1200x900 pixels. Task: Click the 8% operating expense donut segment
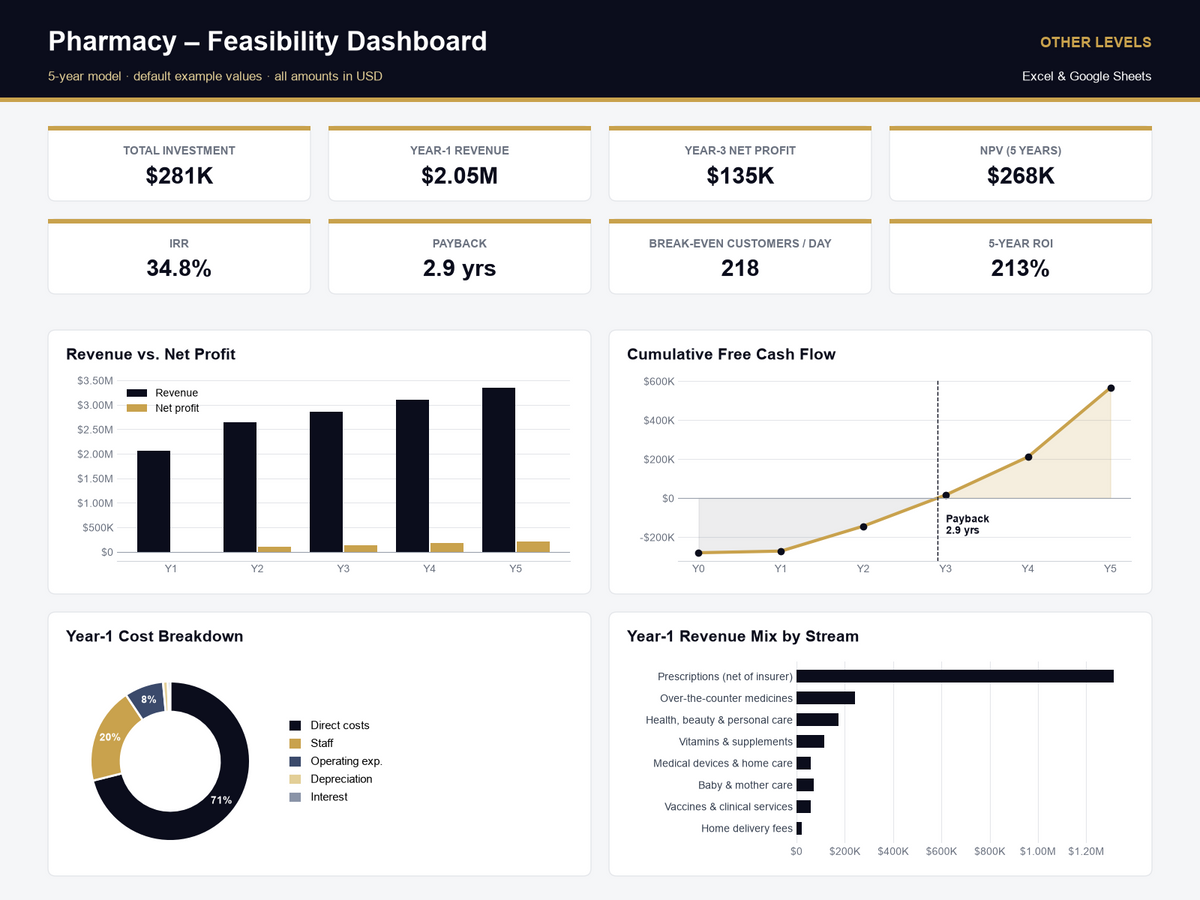coord(148,699)
